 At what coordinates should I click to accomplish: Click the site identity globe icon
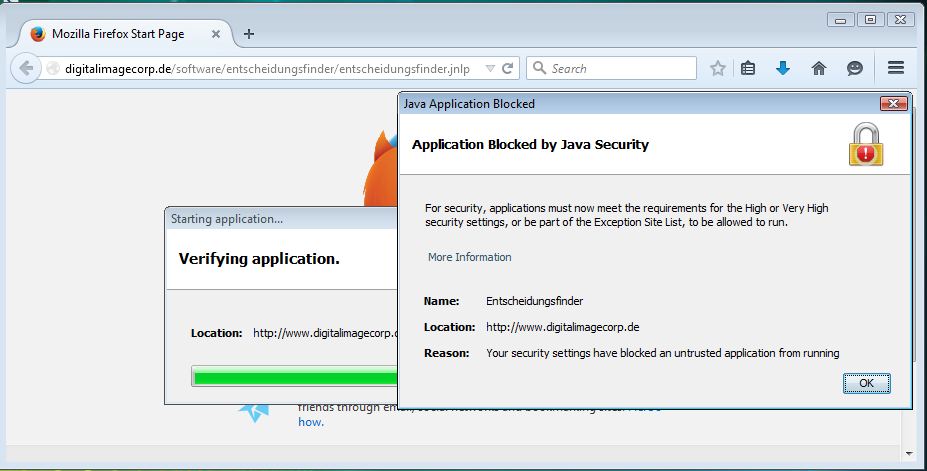(x=53, y=69)
